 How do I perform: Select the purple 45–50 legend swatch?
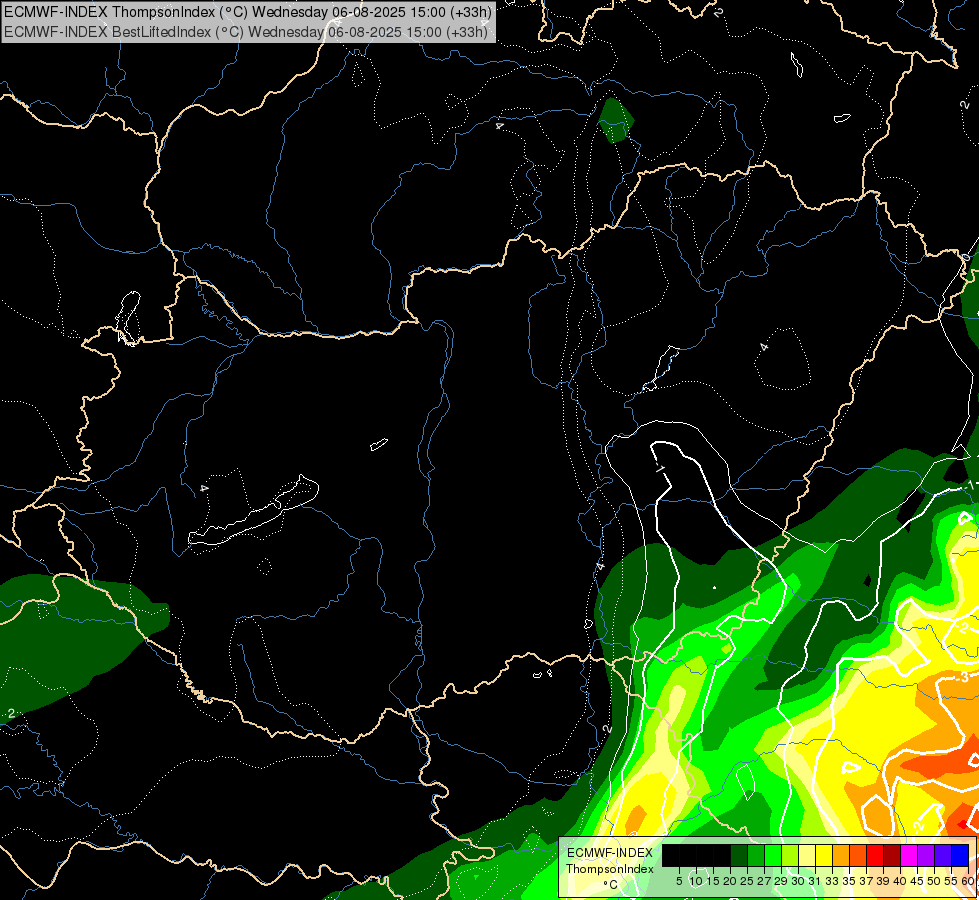click(926, 855)
